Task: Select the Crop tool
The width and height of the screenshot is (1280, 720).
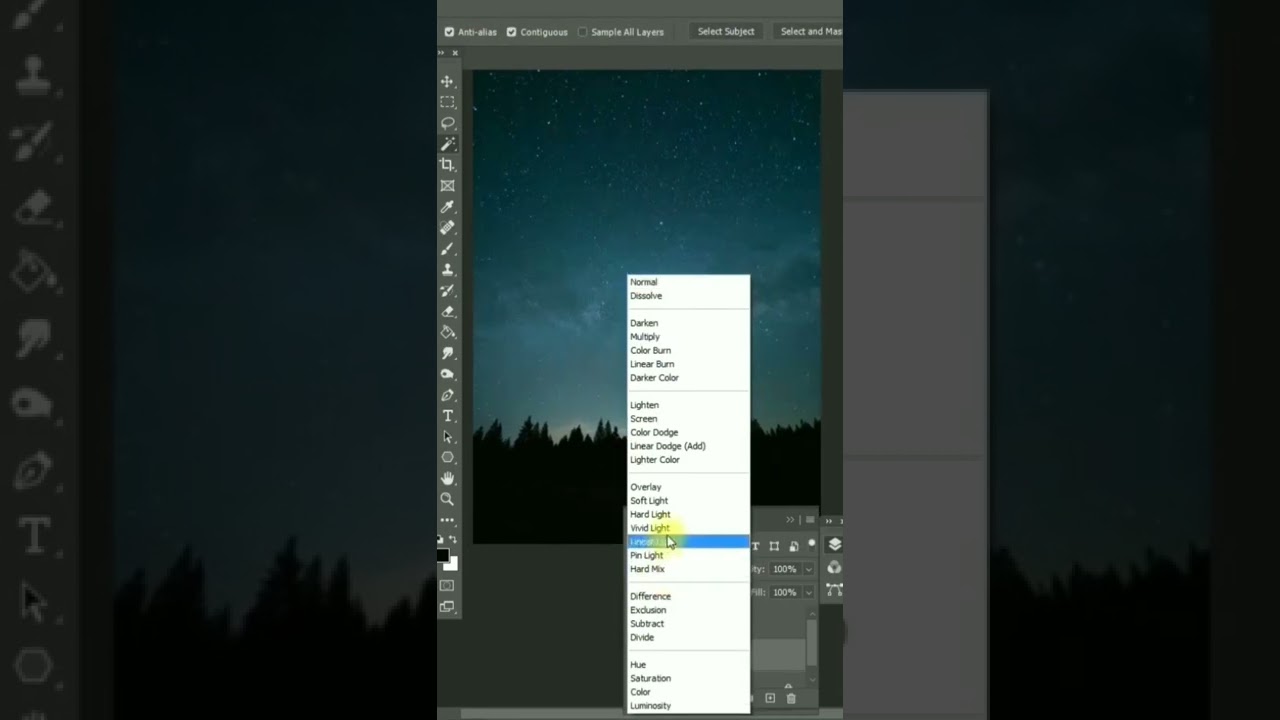Action: [447, 165]
